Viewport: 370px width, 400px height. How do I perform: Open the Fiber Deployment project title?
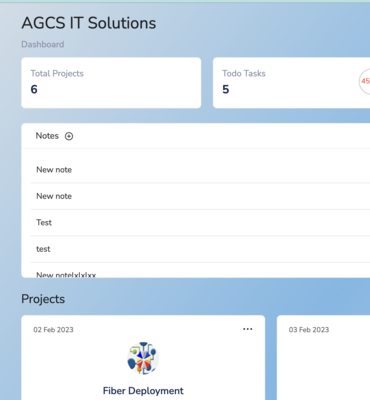click(143, 391)
